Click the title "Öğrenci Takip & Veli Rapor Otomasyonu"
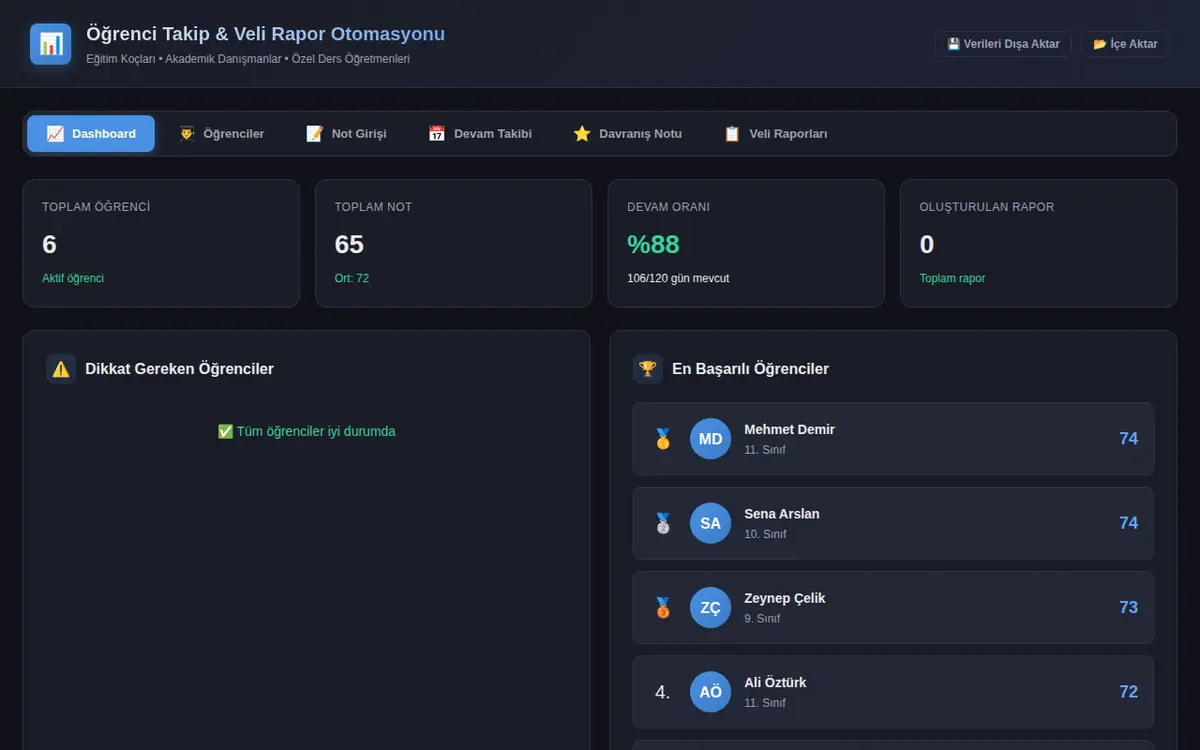 coord(265,34)
